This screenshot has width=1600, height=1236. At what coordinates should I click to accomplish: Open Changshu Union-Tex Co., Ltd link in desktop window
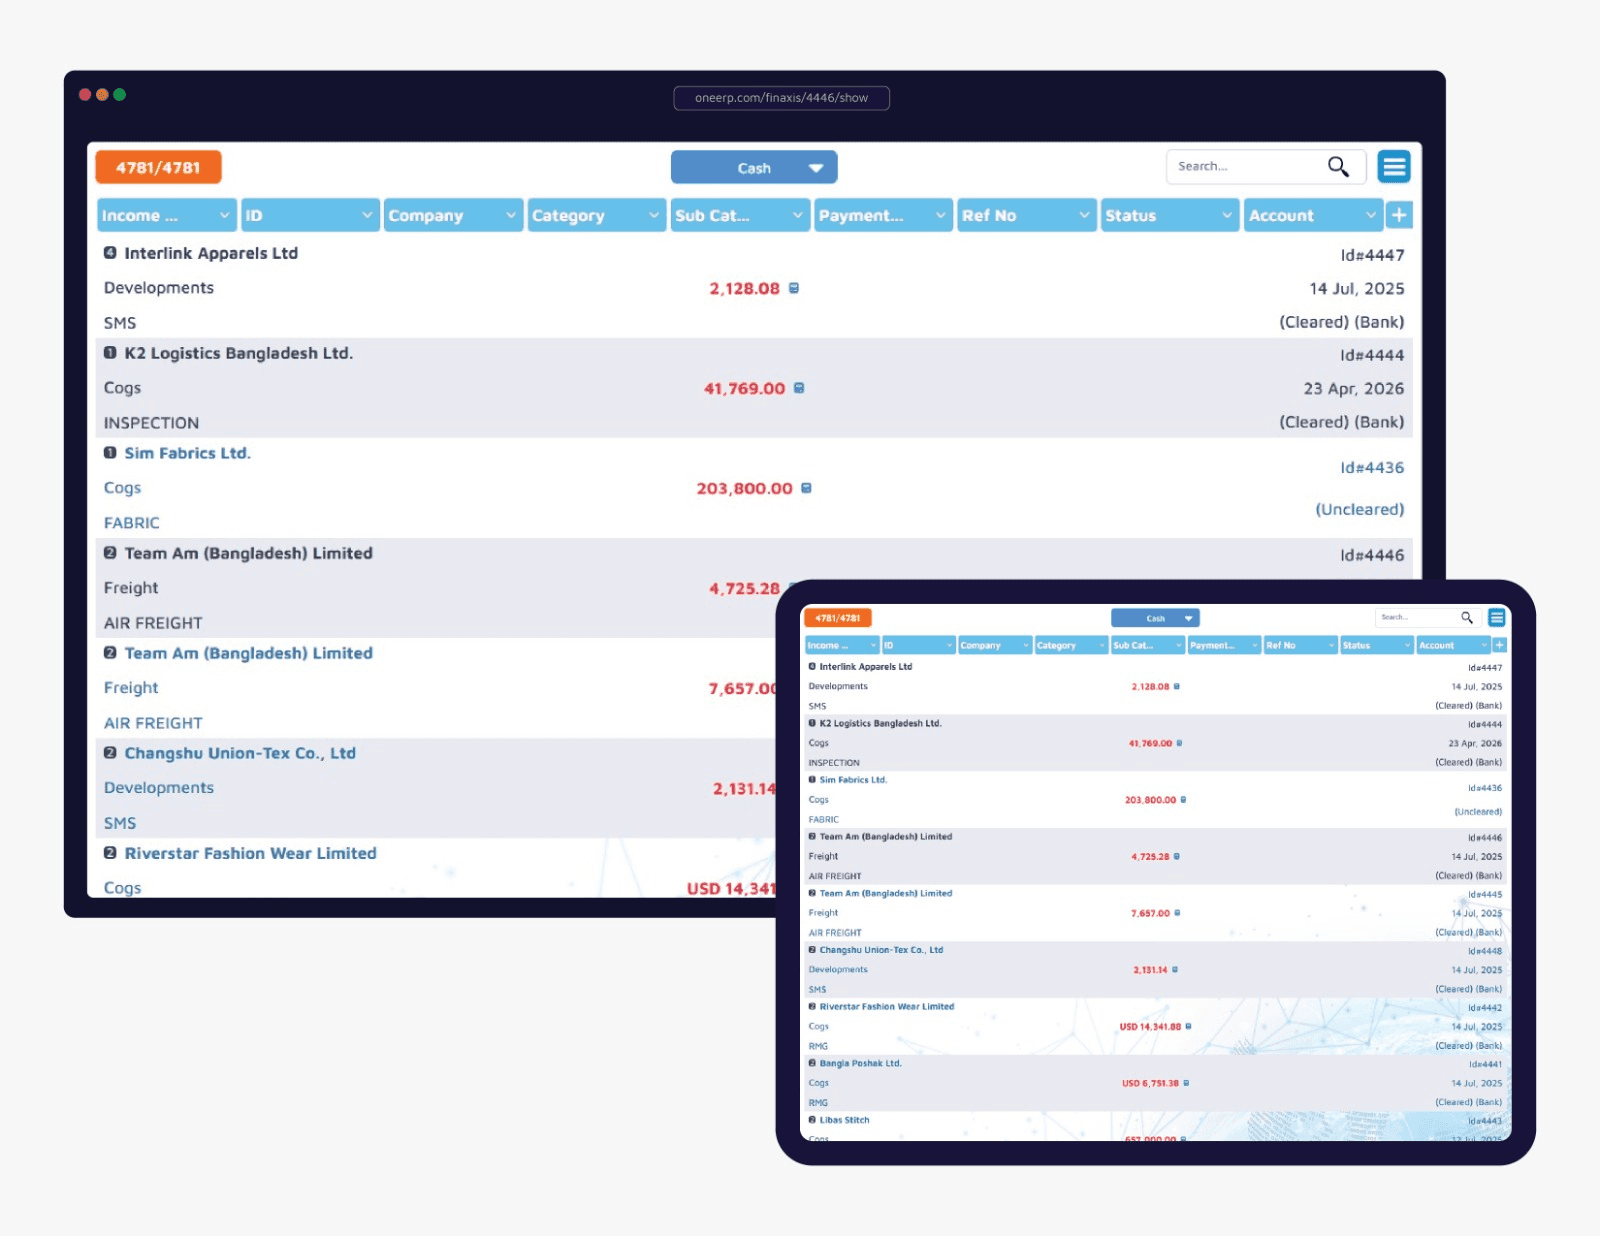pos(240,753)
